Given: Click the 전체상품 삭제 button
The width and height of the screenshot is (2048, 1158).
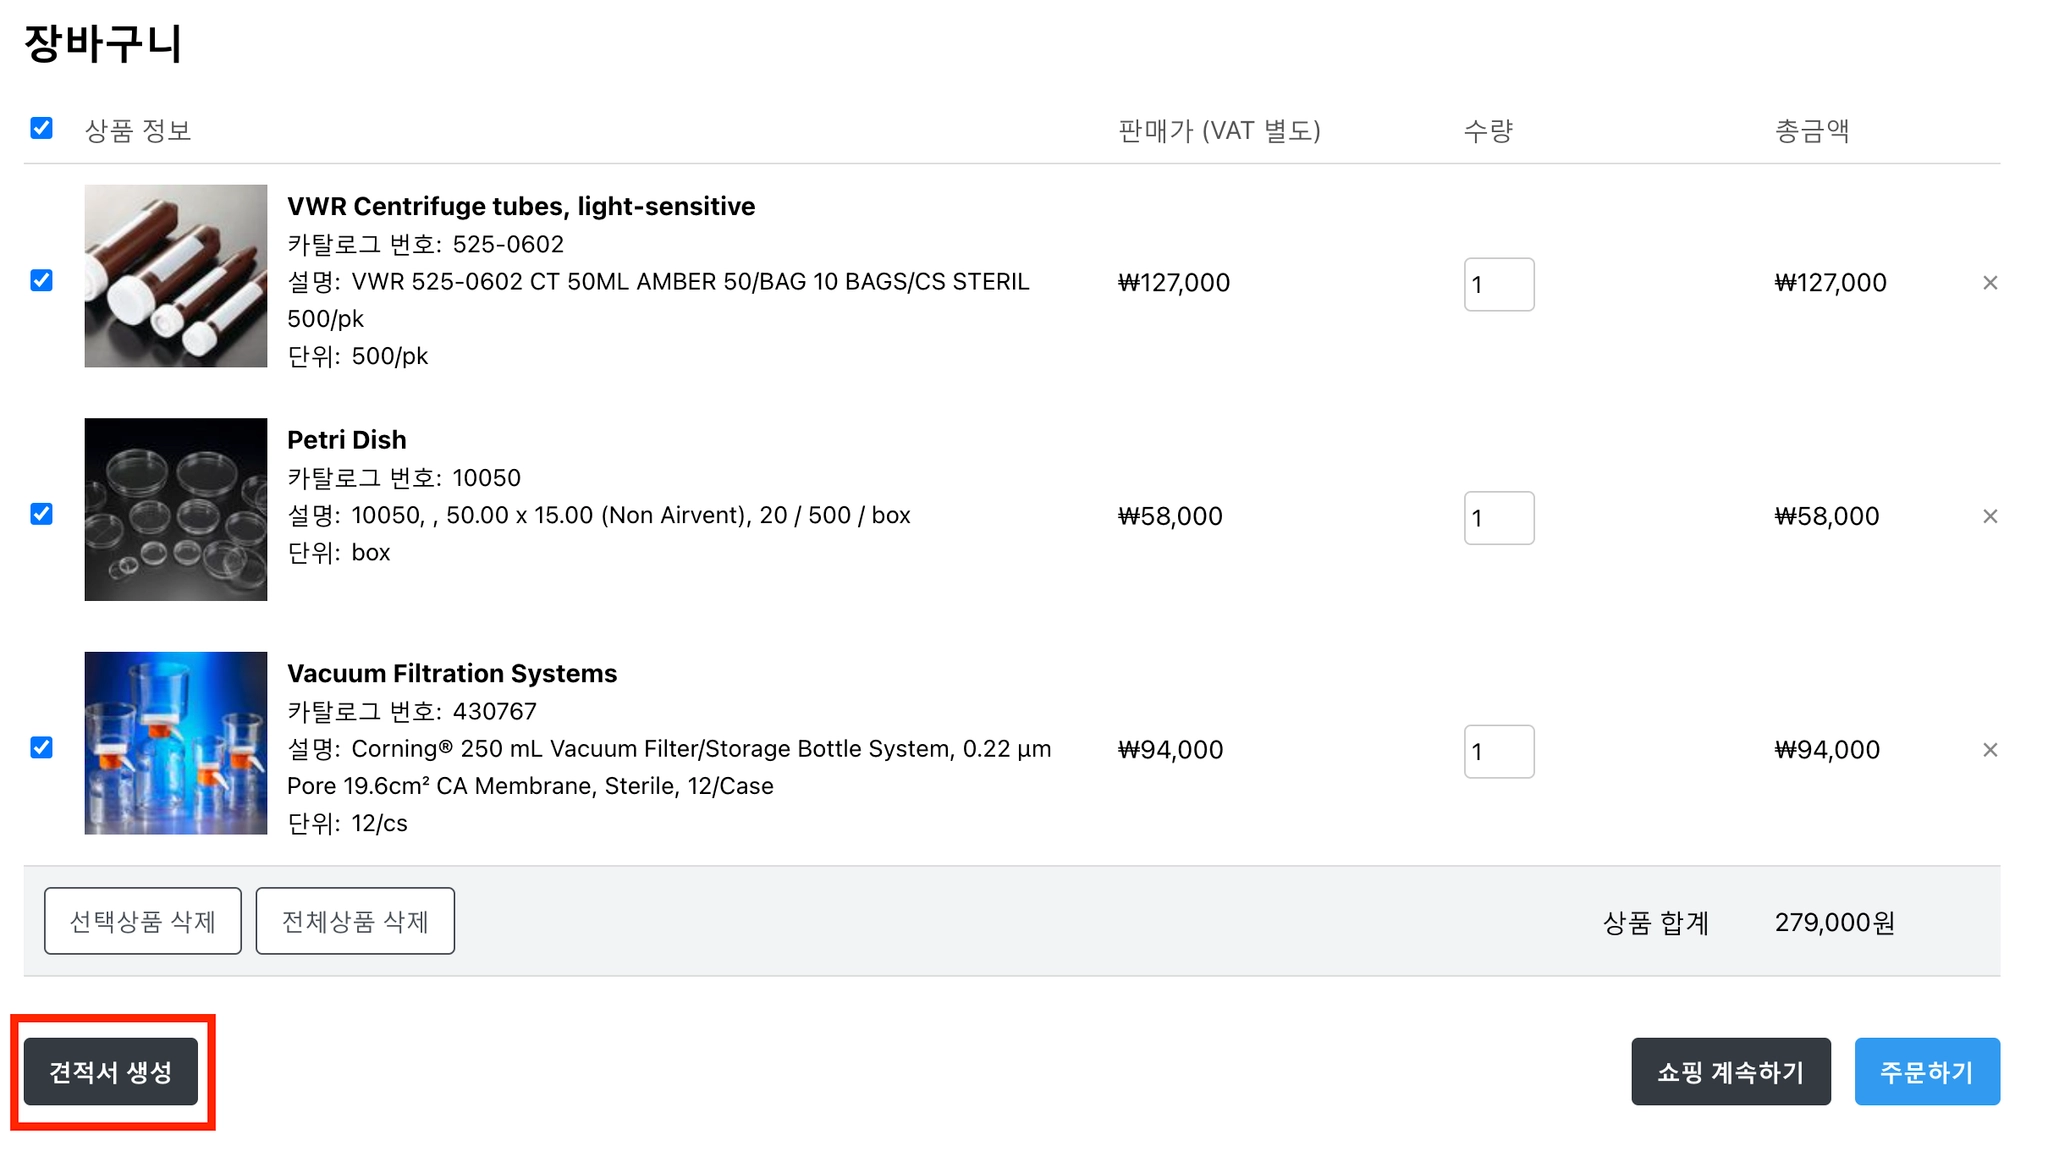Looking at the screenshot, I should [355, 921].
